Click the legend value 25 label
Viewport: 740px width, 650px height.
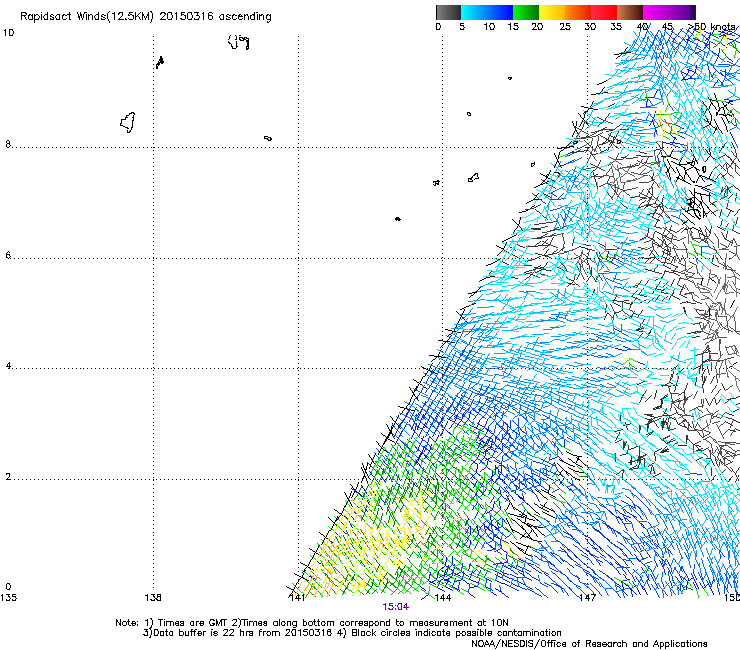coord(565,27)
